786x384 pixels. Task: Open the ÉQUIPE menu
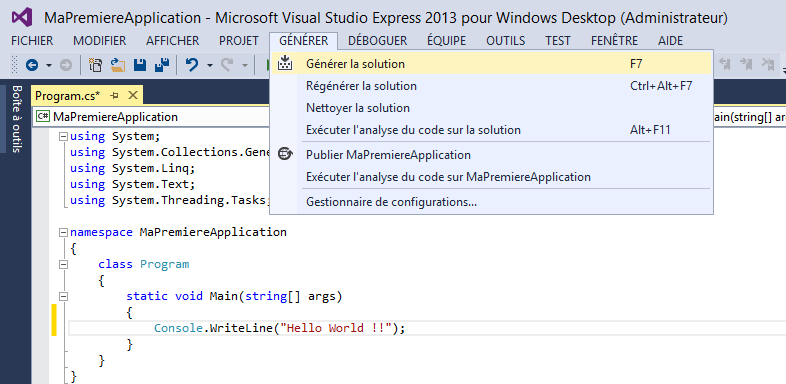point(447,41)
